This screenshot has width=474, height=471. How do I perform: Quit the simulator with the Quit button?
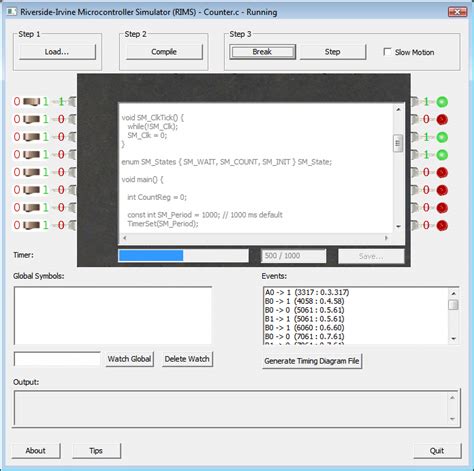[437, 451]
